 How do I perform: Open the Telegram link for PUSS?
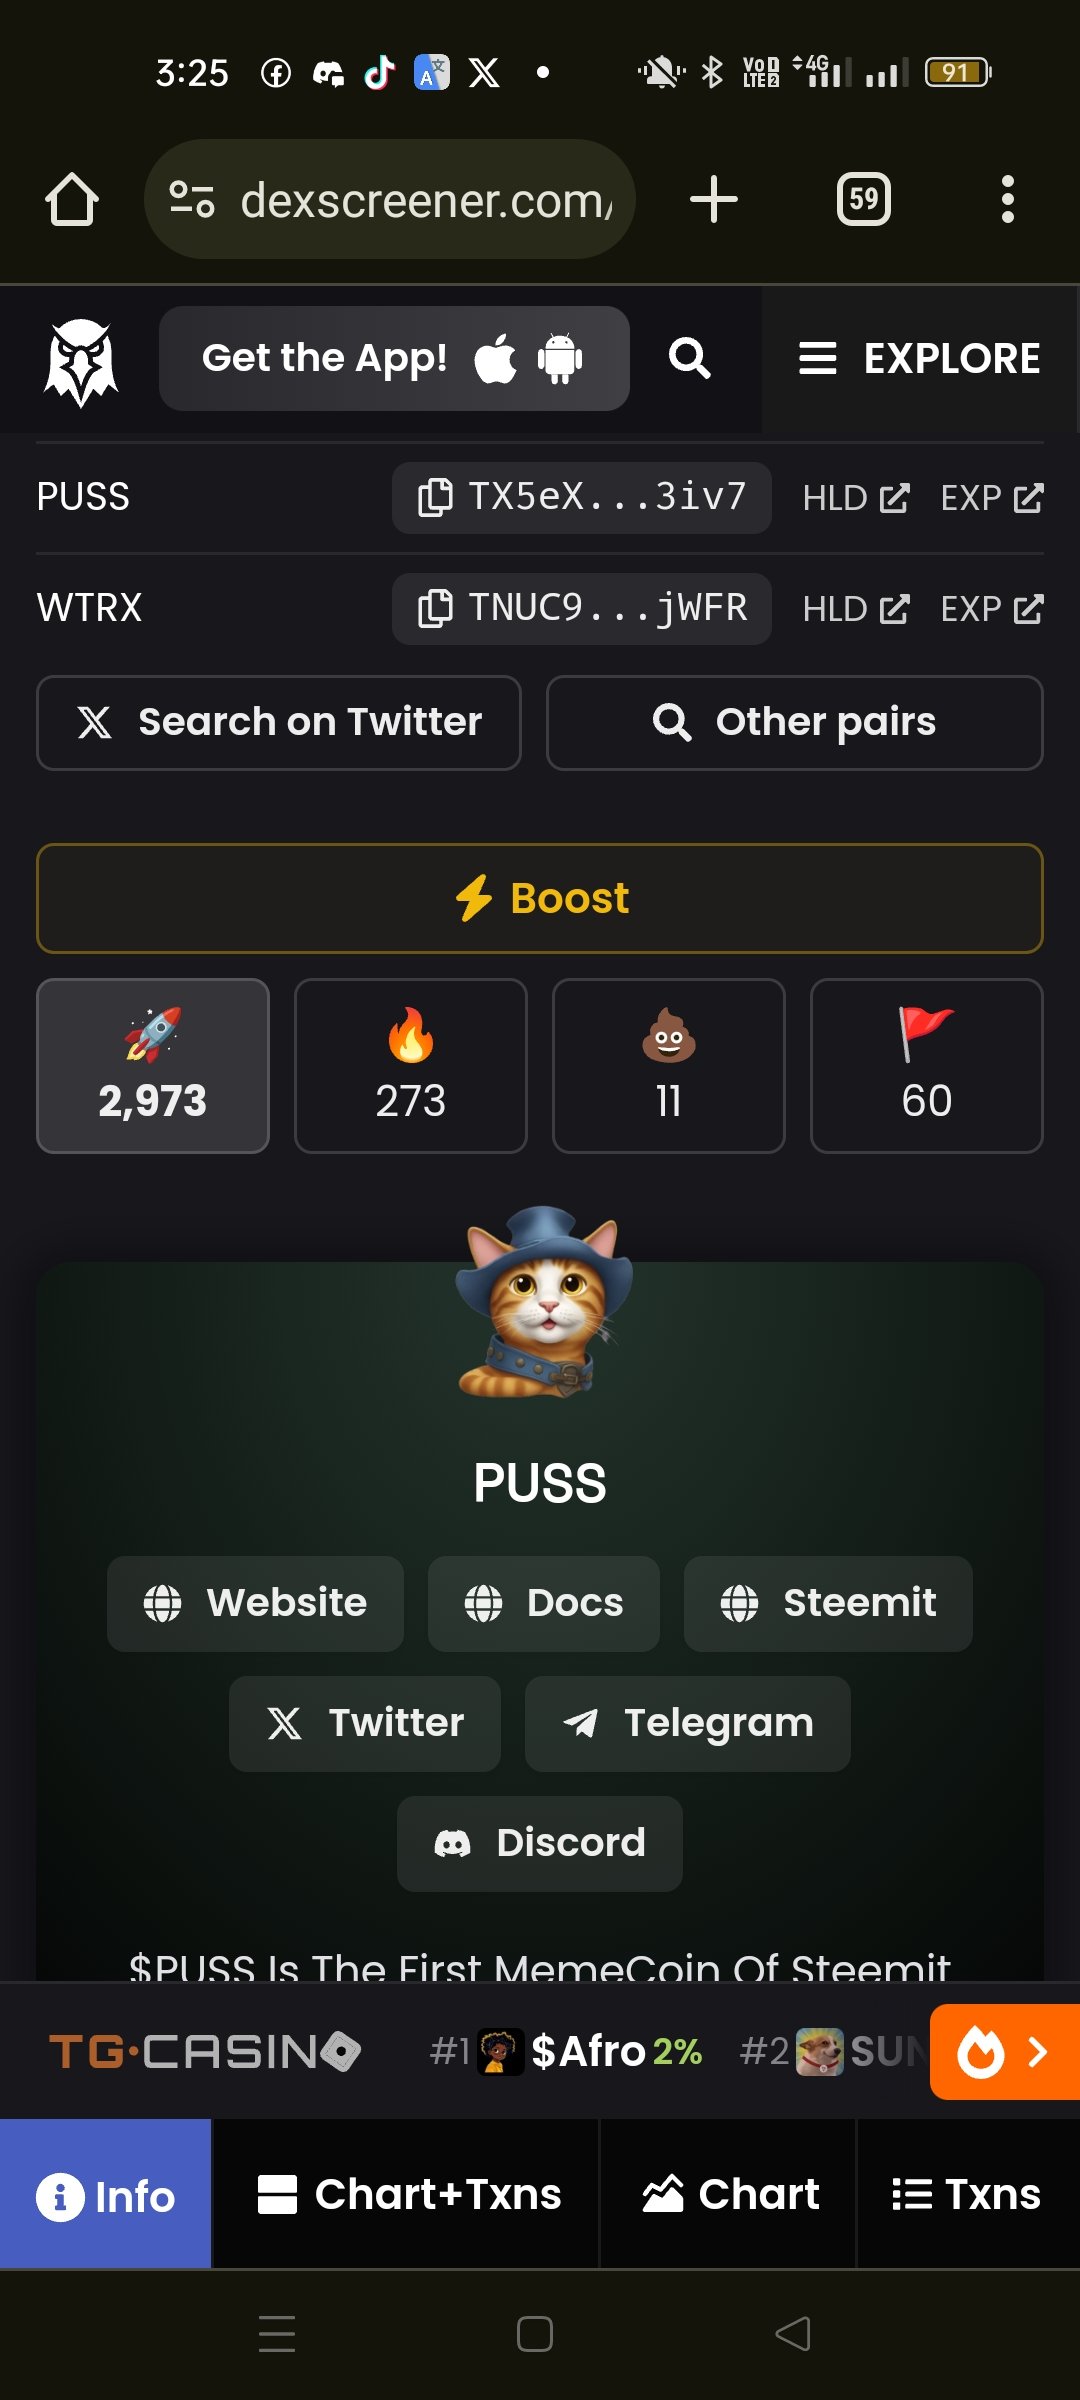tap(688, 1723)
